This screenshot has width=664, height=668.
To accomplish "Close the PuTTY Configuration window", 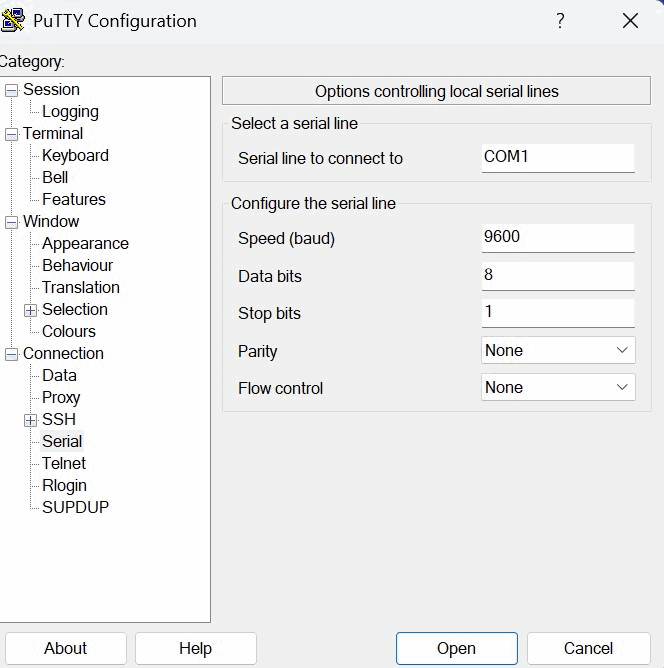I will (630, 20).
